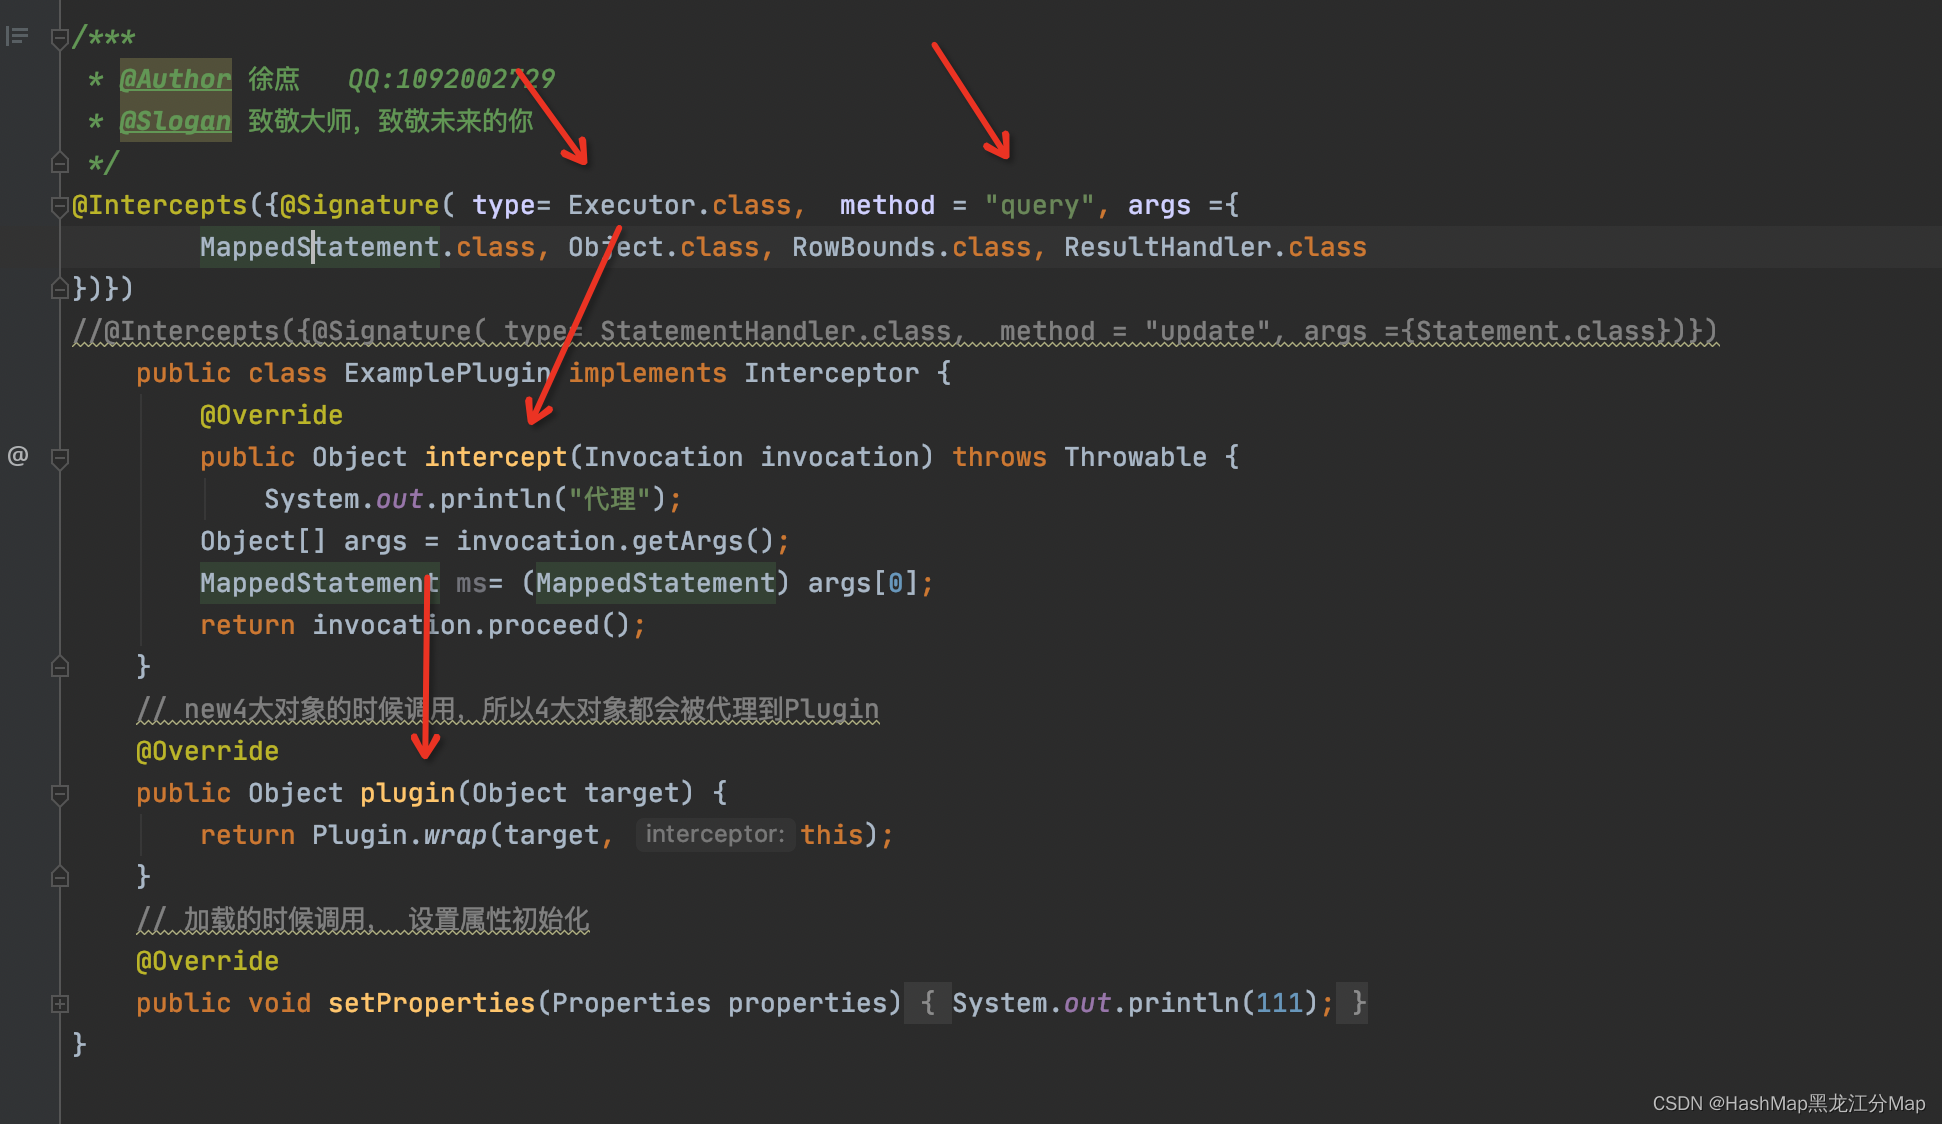
Task: Click the this keyword in Plugin.wrap
Action: [831, 835]
